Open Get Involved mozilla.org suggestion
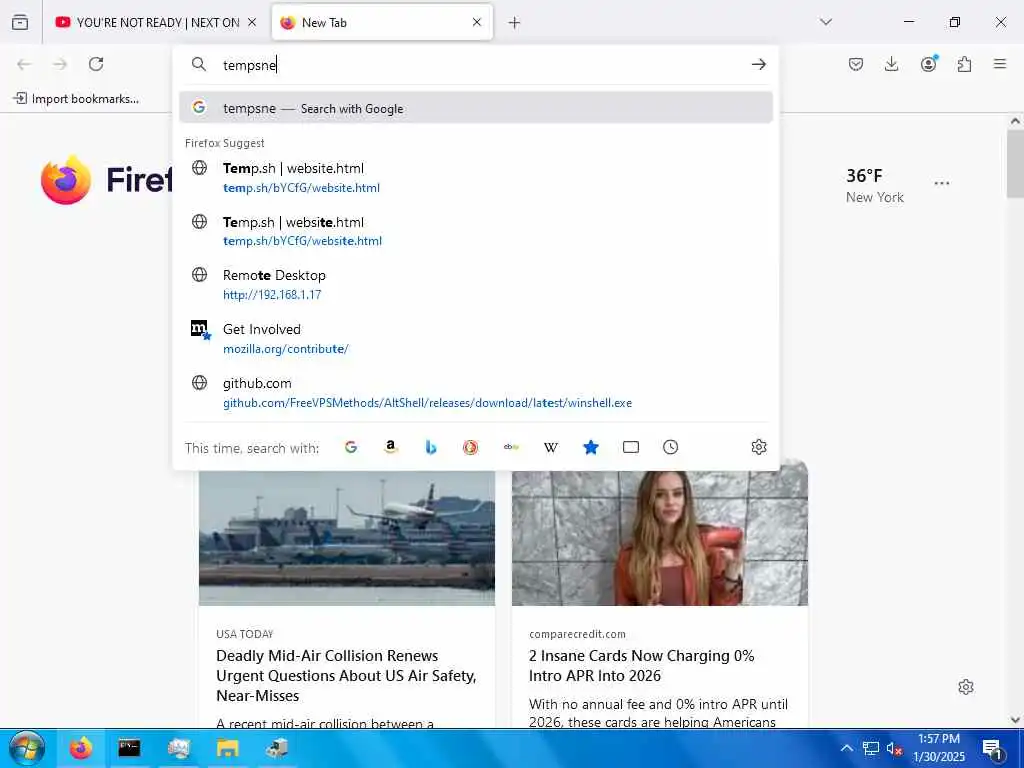1024x768 pixels. click(475, 339)
